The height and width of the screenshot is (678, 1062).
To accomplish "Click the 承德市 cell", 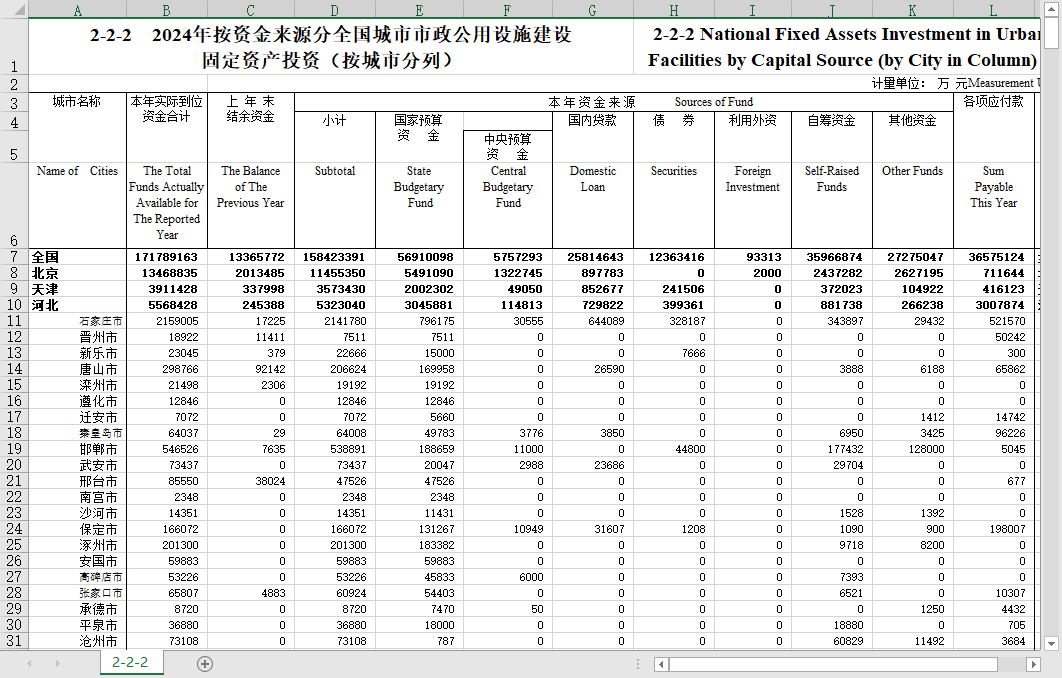I will click(77, 609).
